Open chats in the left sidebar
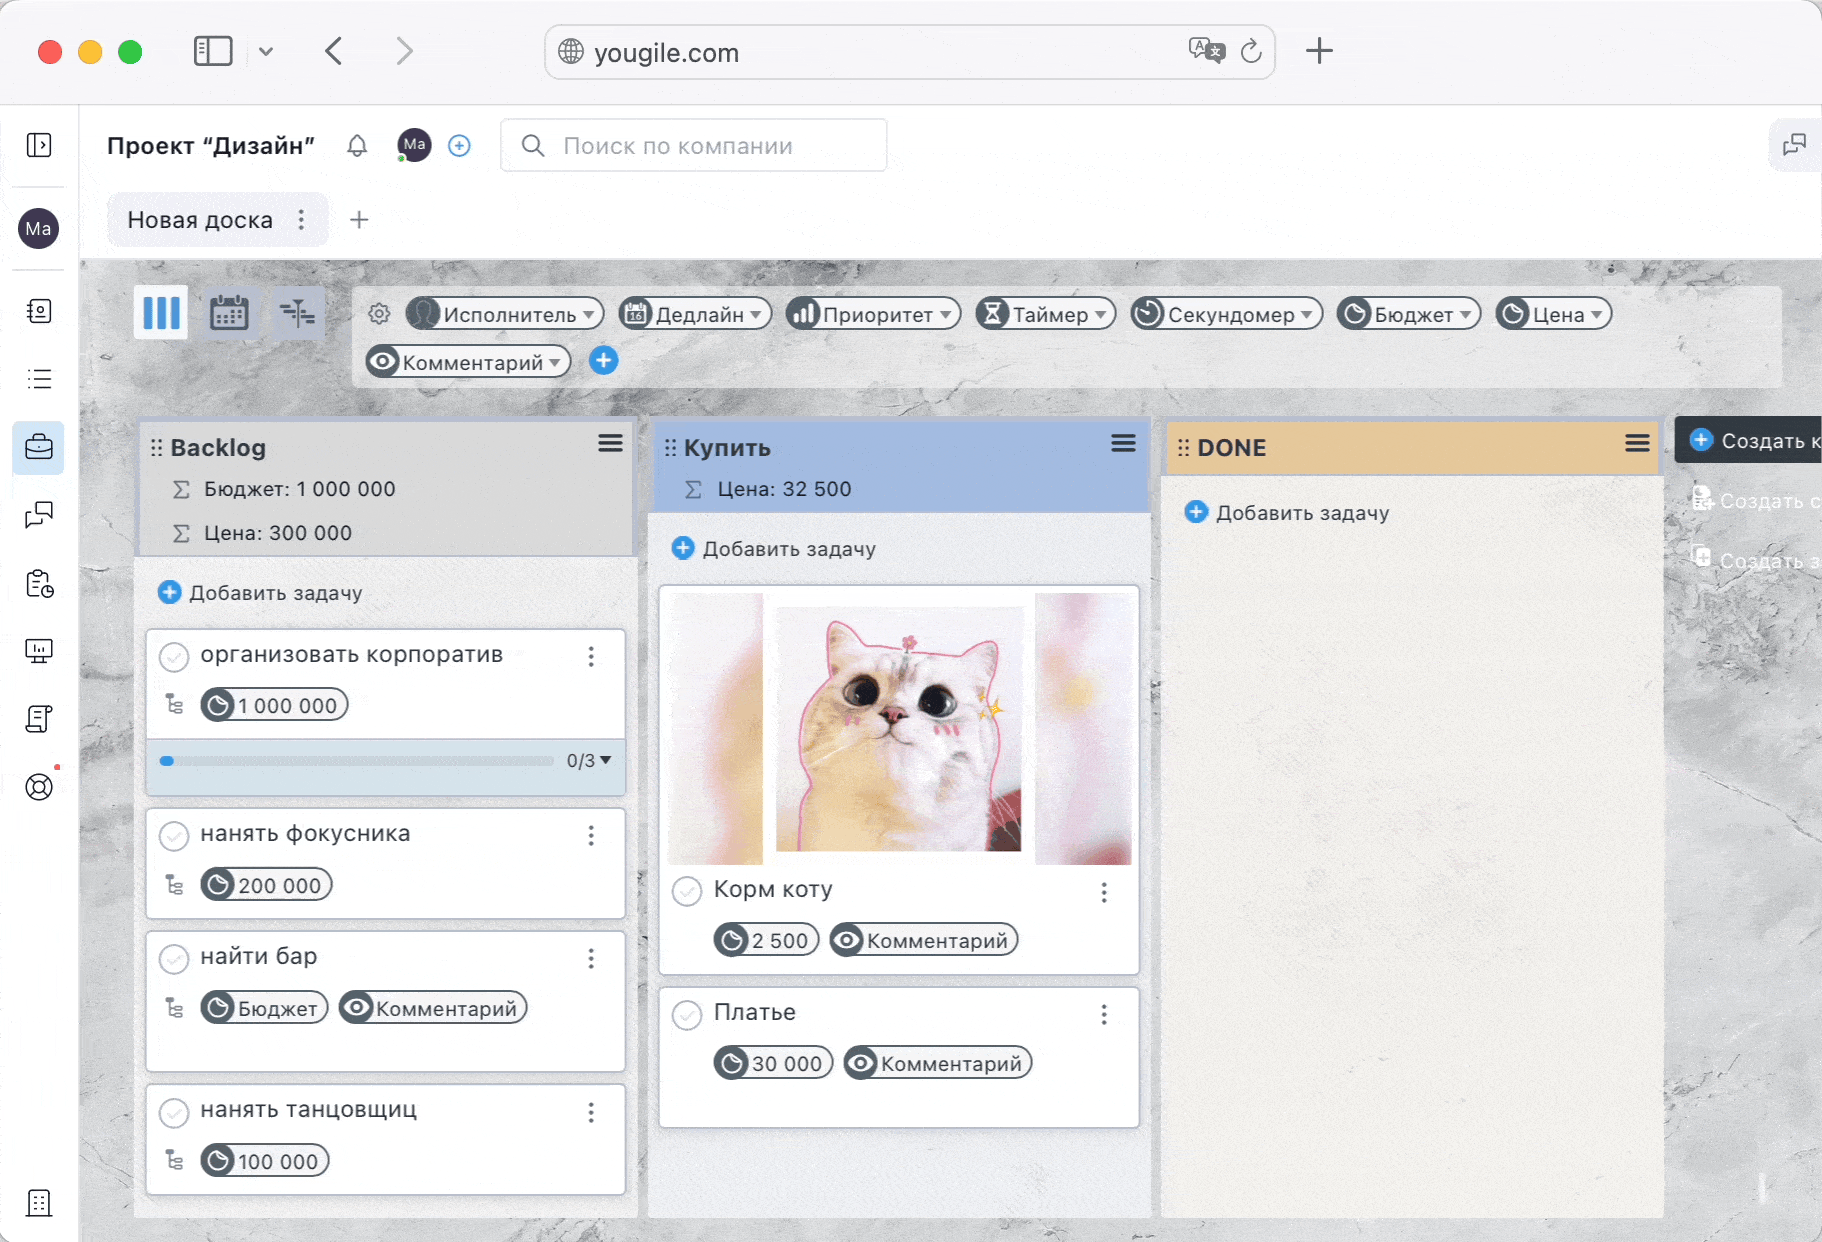The width and height of the screenshot is (1822, 1242). pyautogui.click(x=39, y=515)
